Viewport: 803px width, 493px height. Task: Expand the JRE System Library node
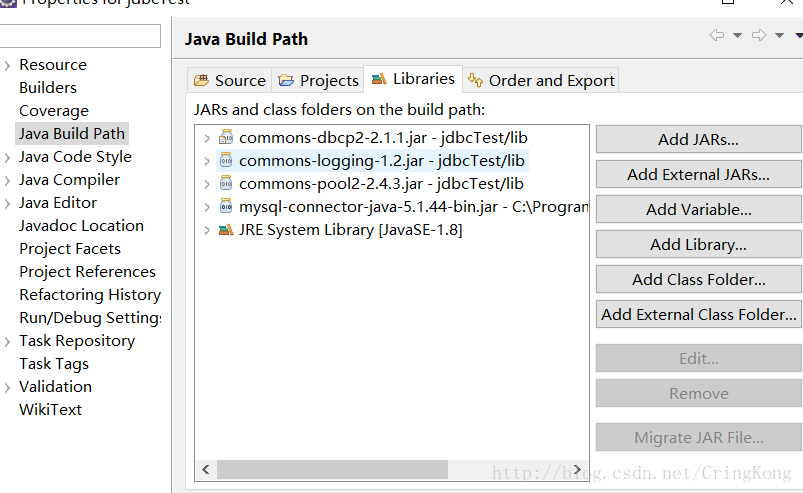coord(207,230)
